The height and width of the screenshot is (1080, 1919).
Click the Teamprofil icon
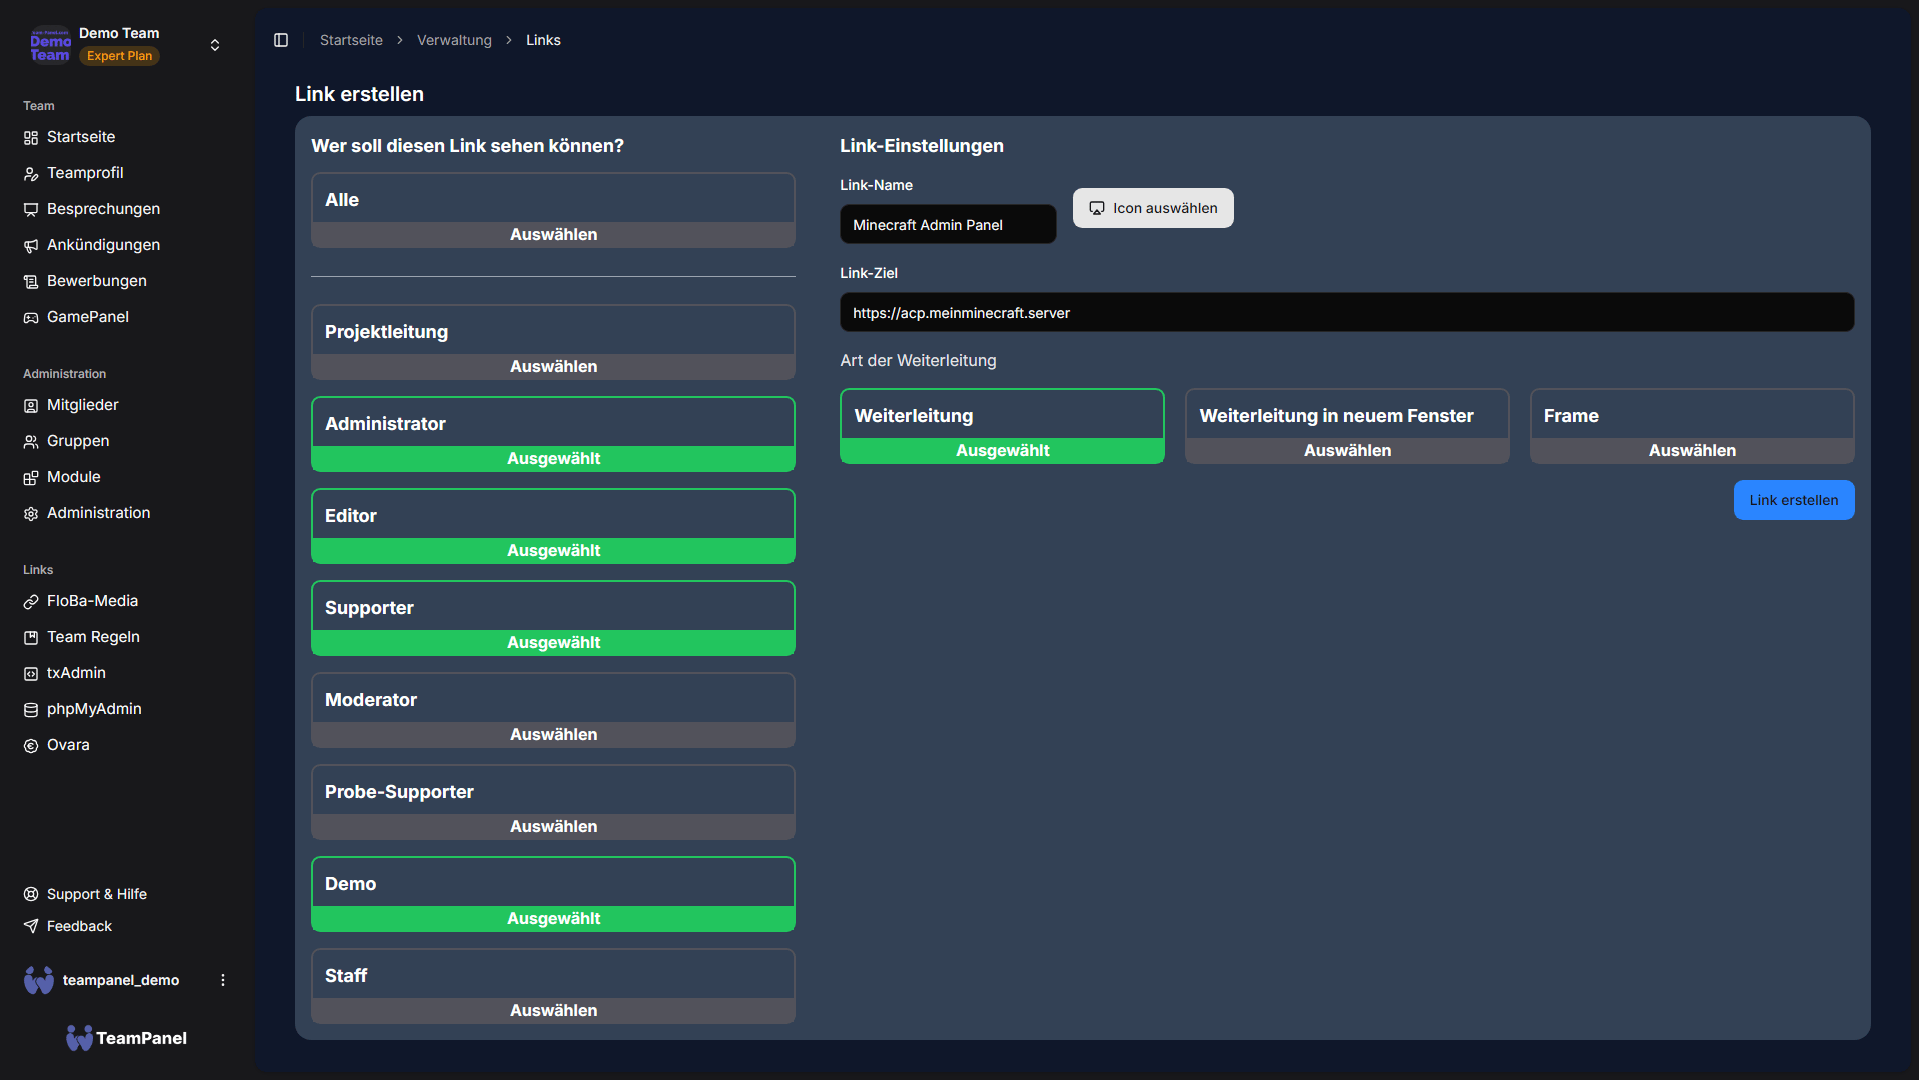(x=31, y=174)
